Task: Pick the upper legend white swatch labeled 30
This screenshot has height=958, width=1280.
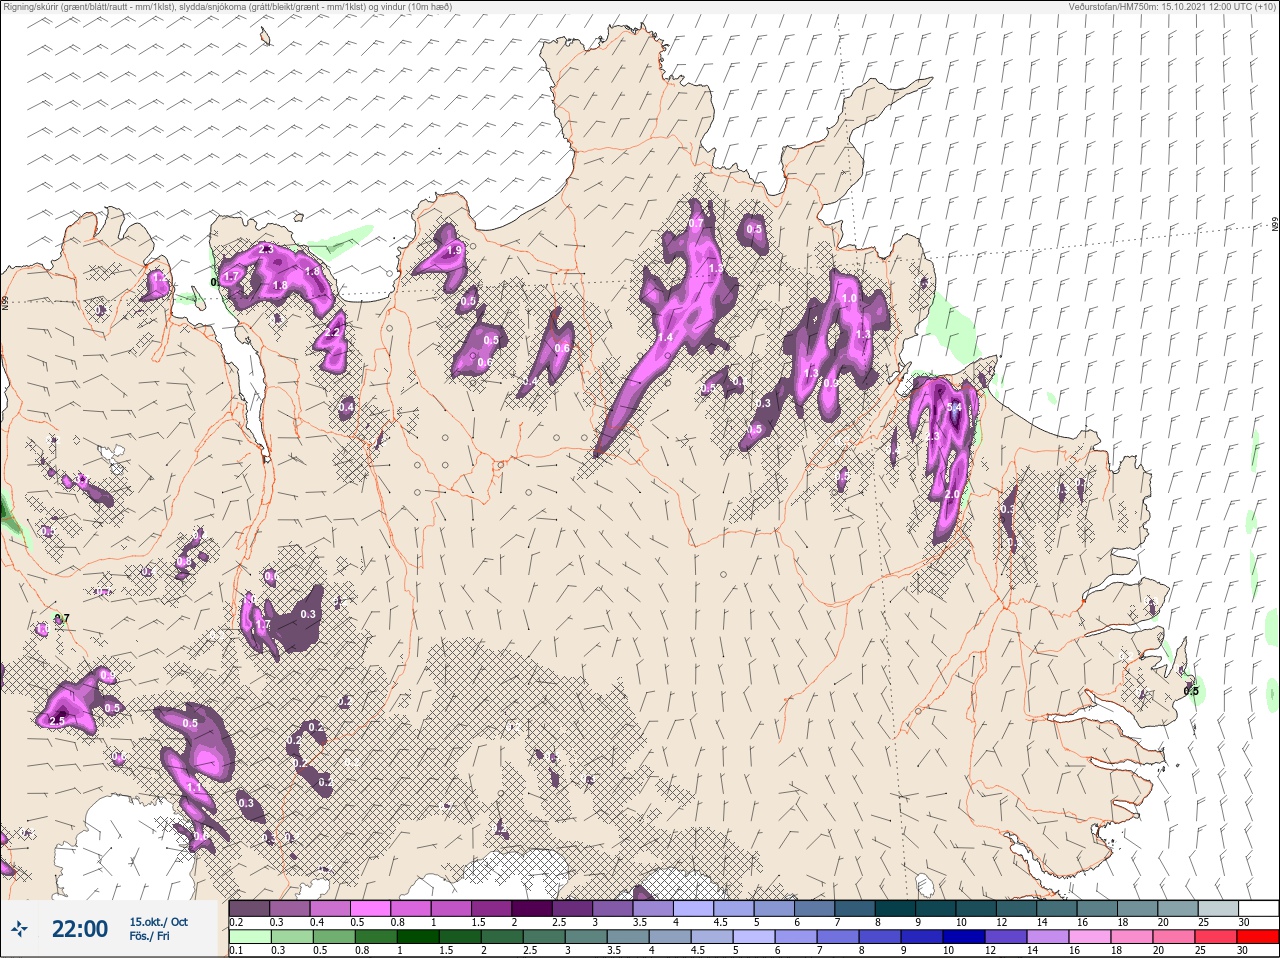Action: pyautogui.click(x=1258, y=908)
